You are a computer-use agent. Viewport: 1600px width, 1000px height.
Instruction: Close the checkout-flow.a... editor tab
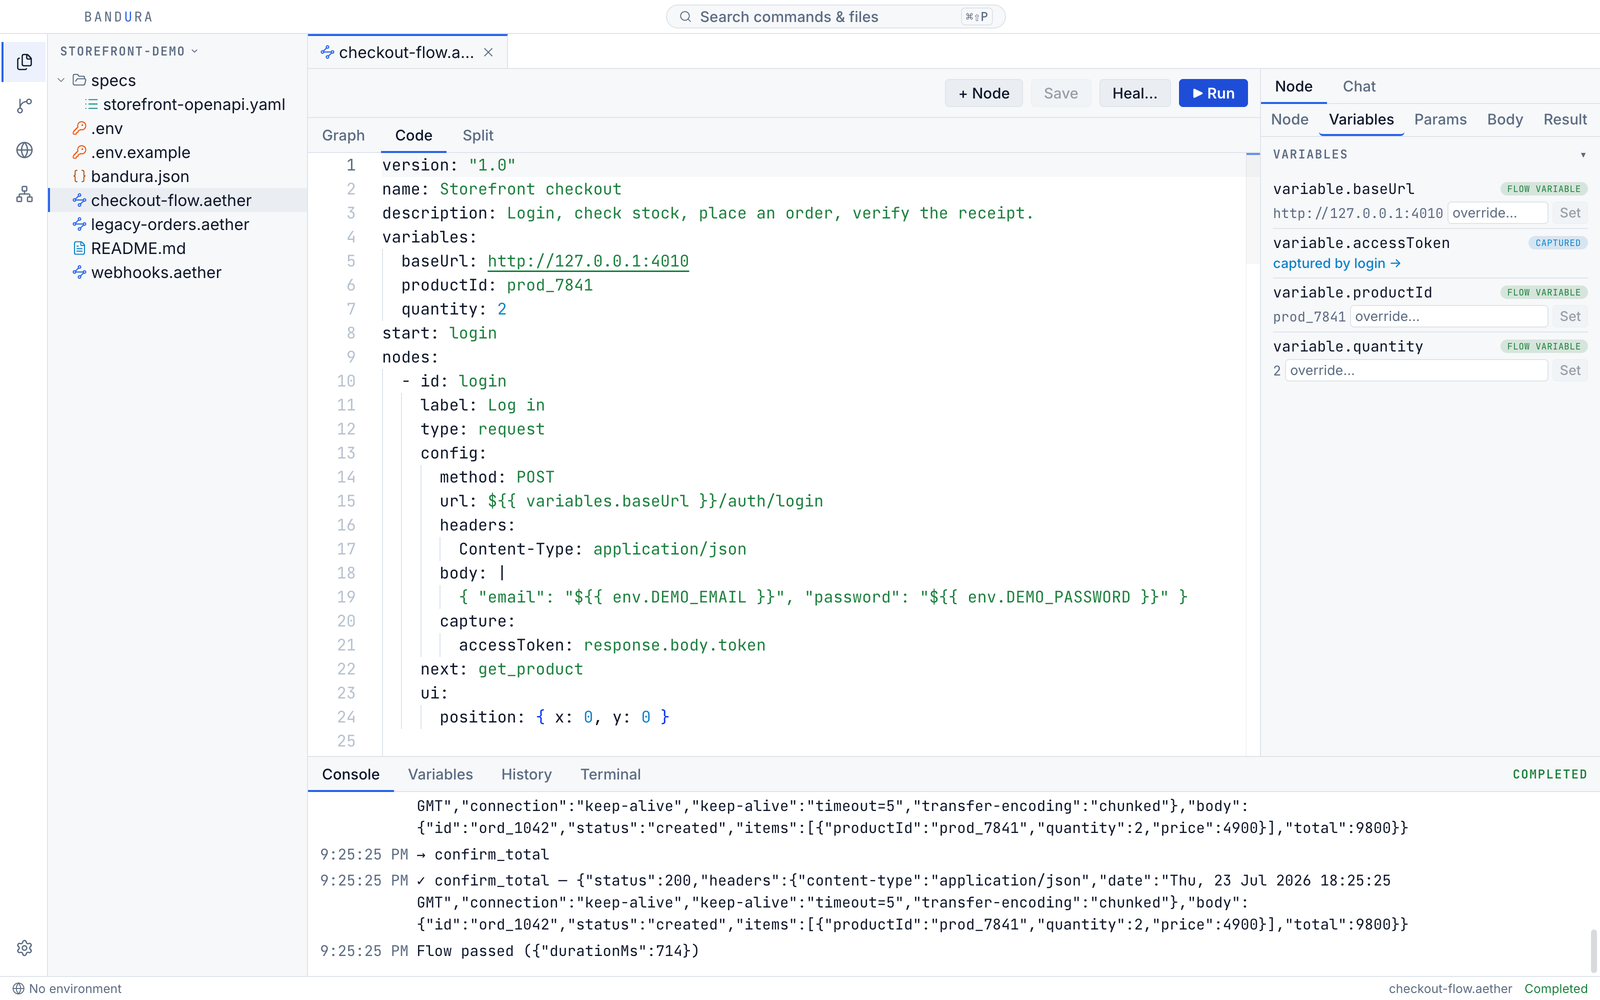(488, 52)
